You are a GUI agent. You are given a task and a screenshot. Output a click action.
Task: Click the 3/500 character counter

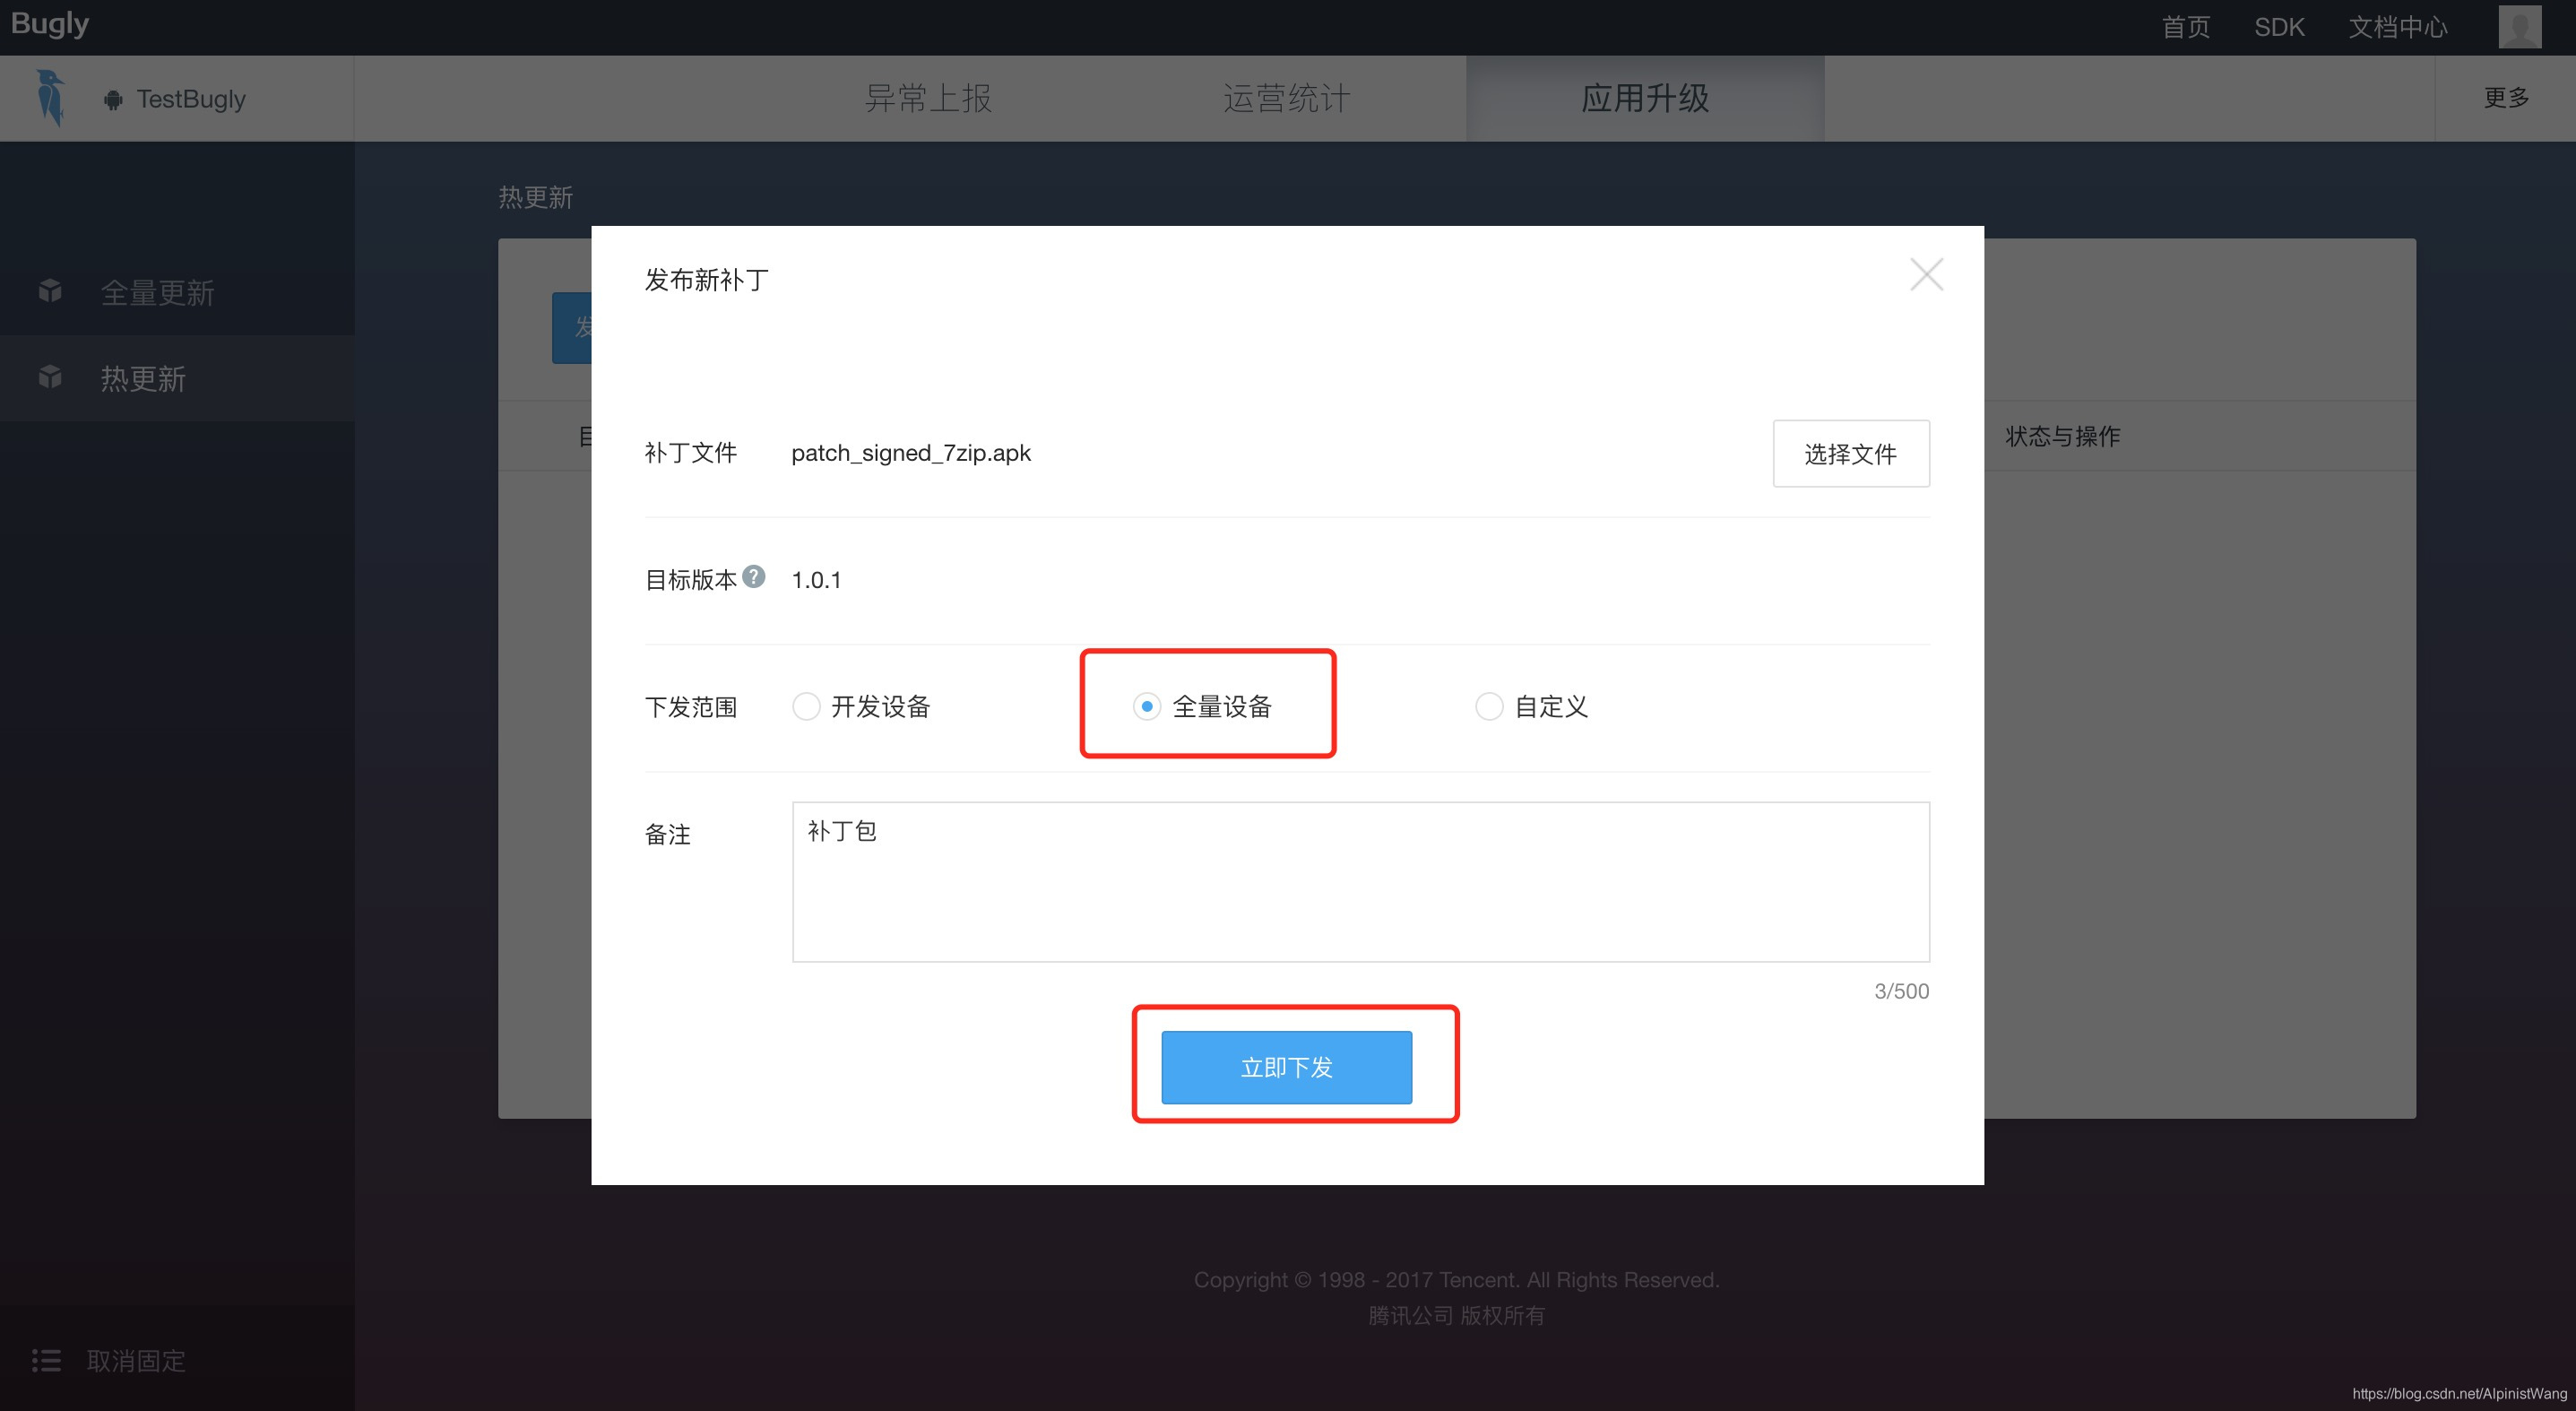(x=1901, y=991)
